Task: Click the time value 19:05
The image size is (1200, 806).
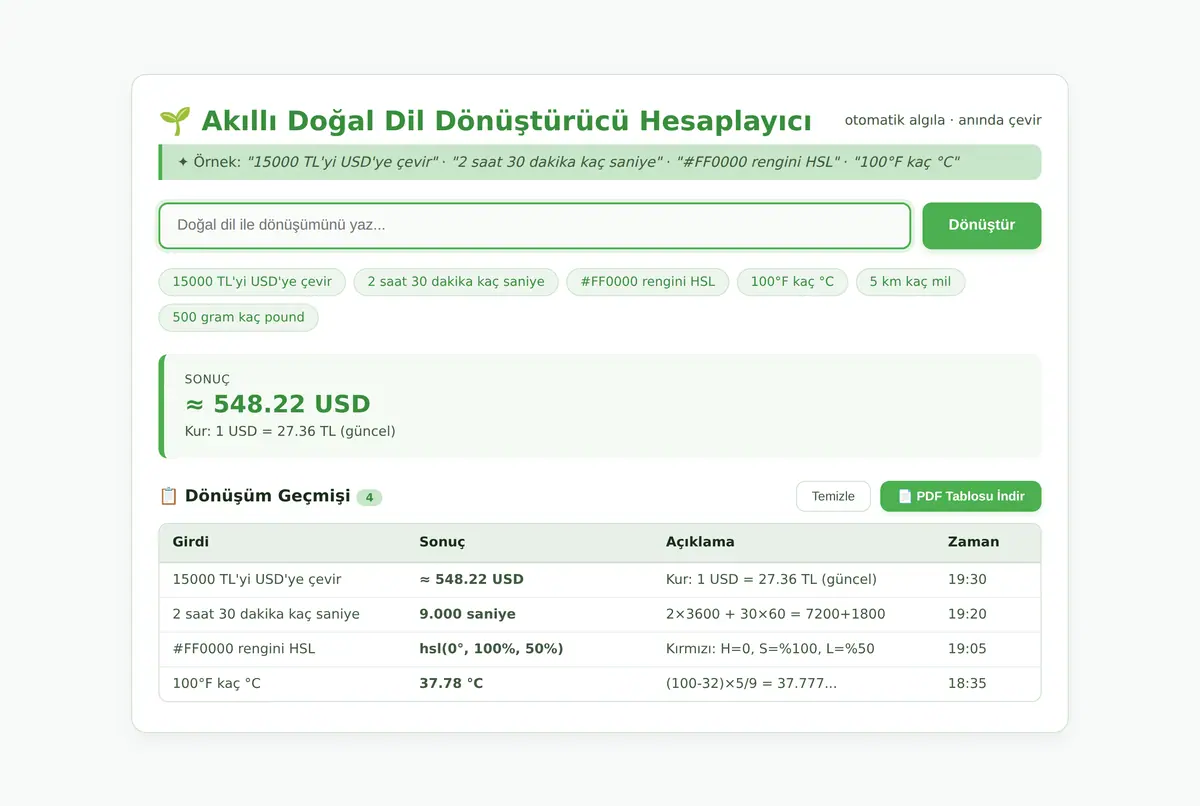Action: (x=967, y=649)
